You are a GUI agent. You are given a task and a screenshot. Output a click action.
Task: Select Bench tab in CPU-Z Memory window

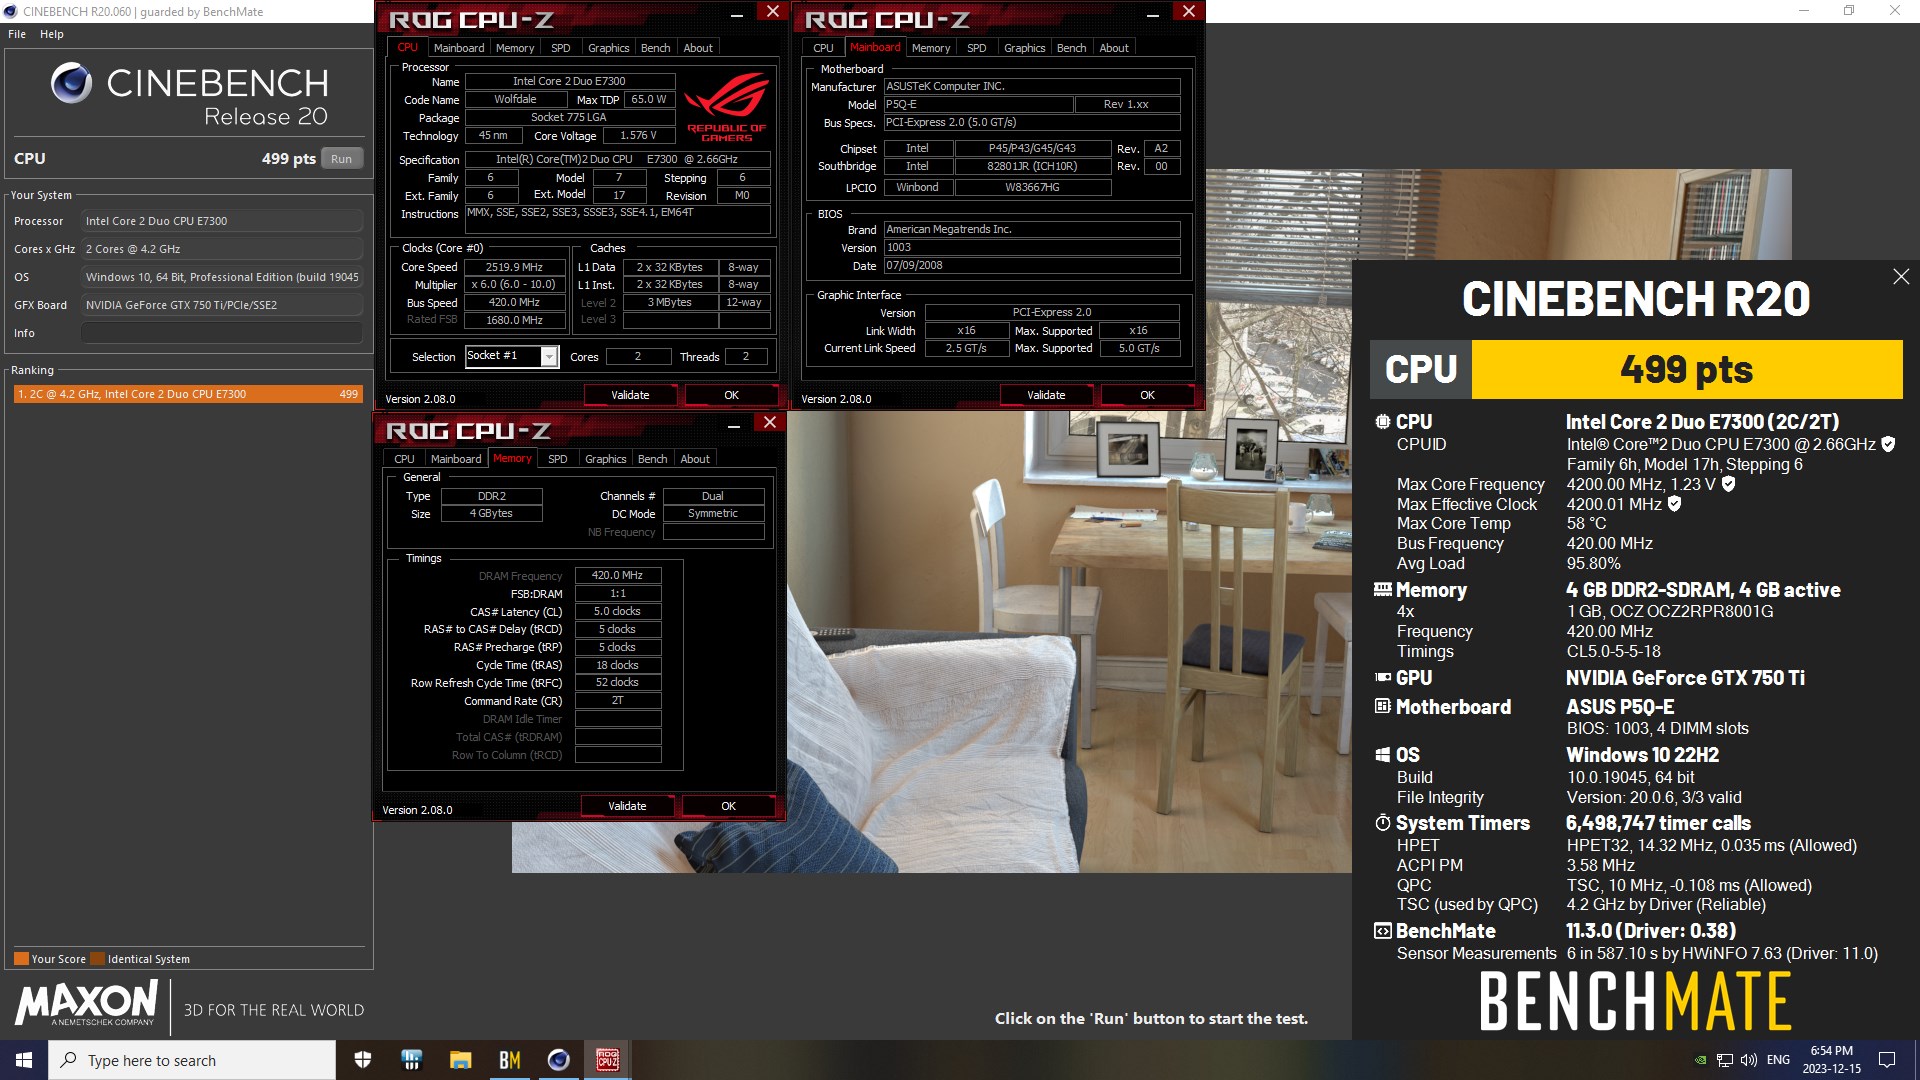coord(653,459)
